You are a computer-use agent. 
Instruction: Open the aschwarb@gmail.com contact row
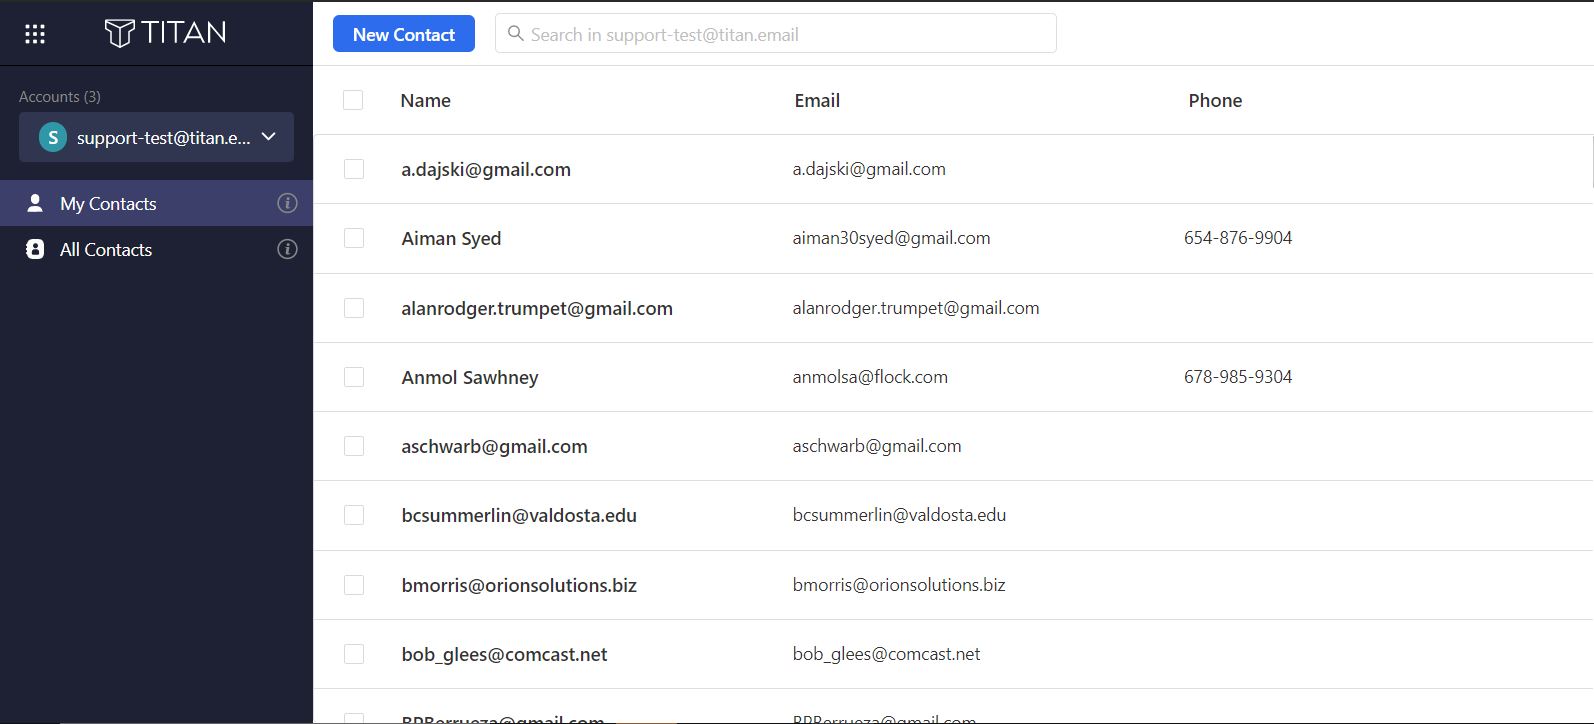pos(953,446)
